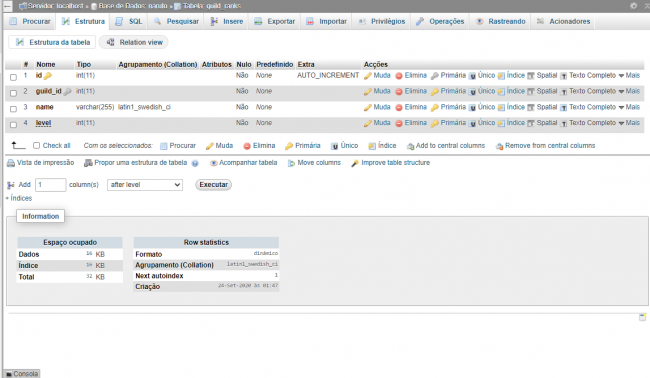
Task: Tick the checkbox for the guild_id column
Action: (13, 93)
